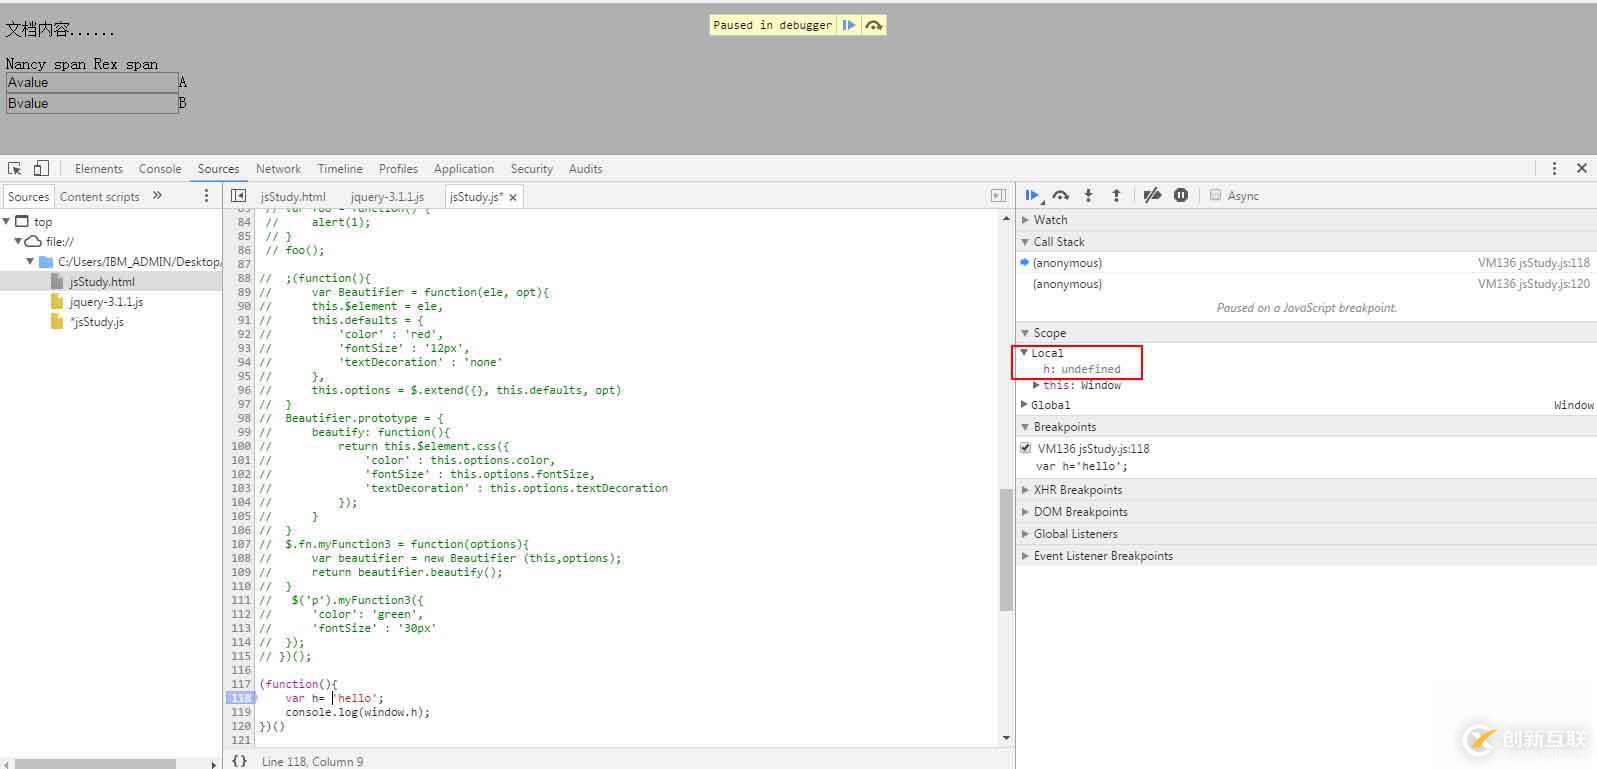Toggle the device toolbar icon

pyautogui.click(x=41, y=168)
